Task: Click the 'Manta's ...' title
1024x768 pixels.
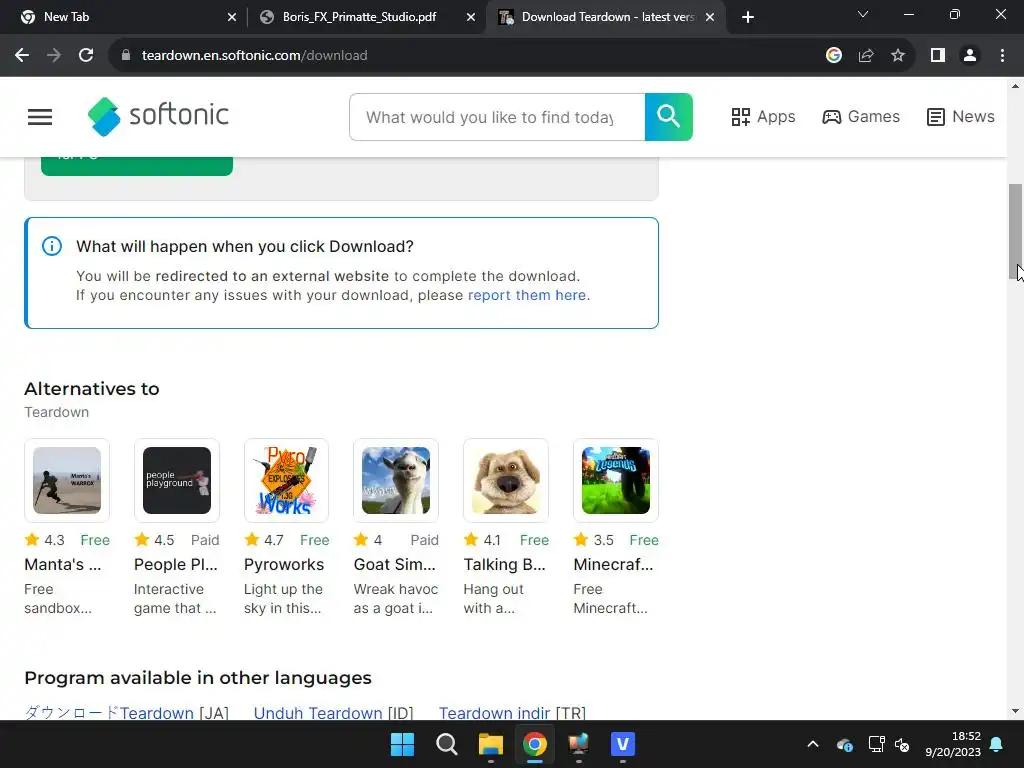Action: [63, 564]
